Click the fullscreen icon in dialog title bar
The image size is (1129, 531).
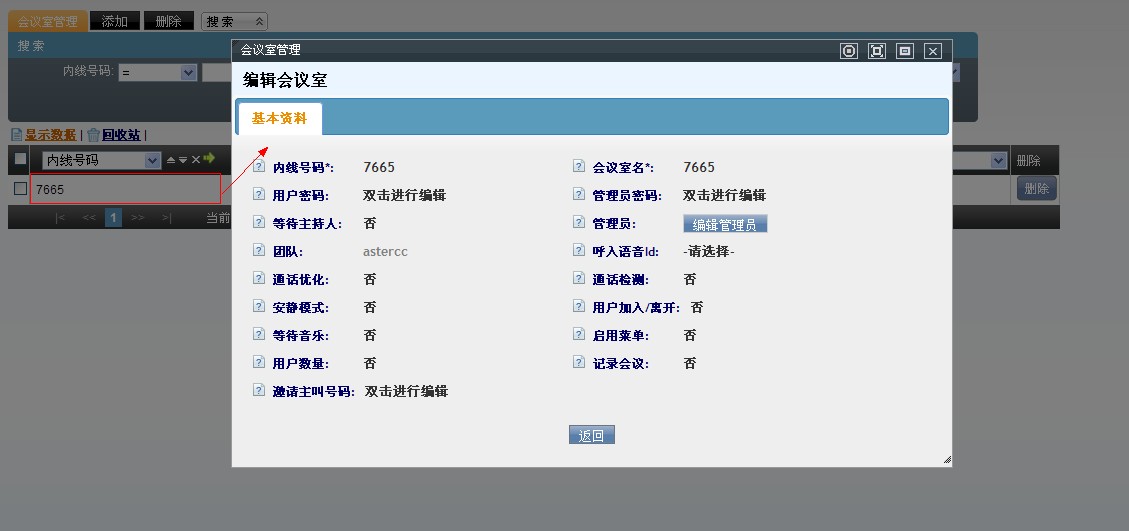(877, 51)
